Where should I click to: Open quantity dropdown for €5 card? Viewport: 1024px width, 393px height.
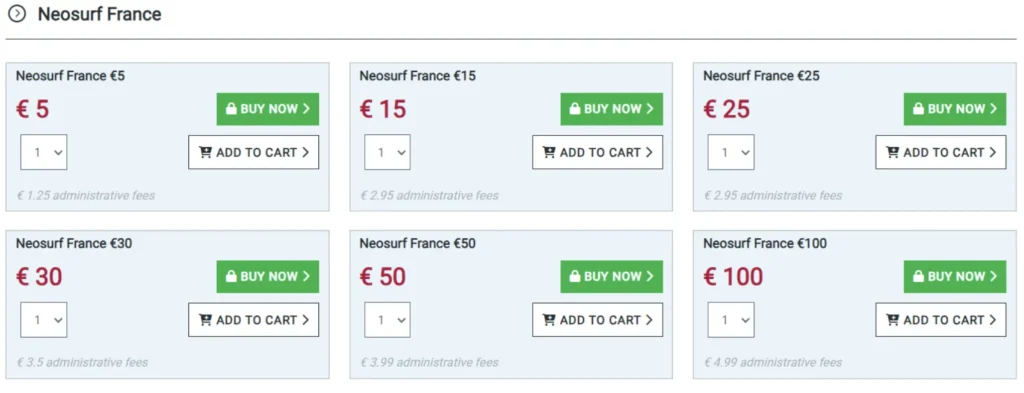click(x=44, y=152)
